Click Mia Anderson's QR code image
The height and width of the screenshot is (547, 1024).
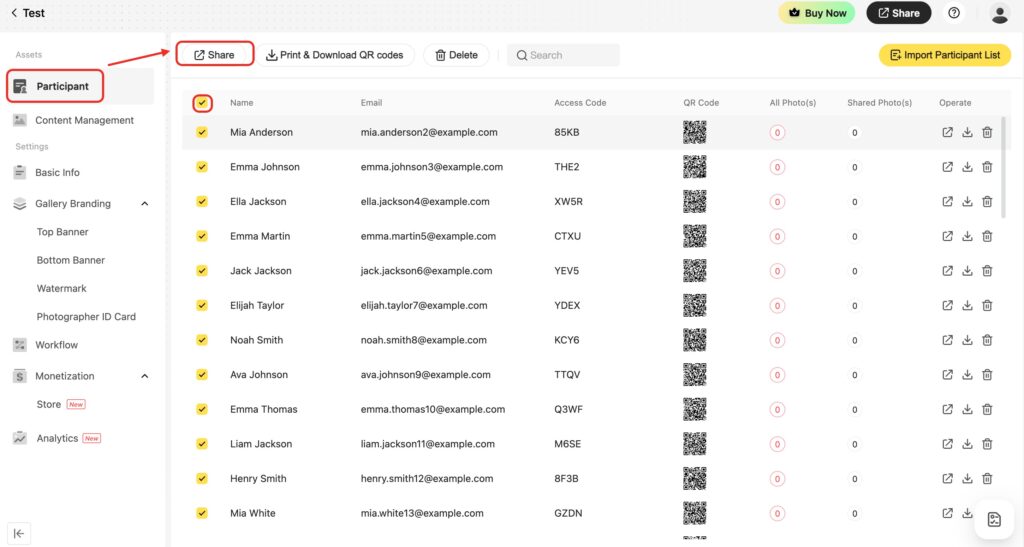click(694, 132)
